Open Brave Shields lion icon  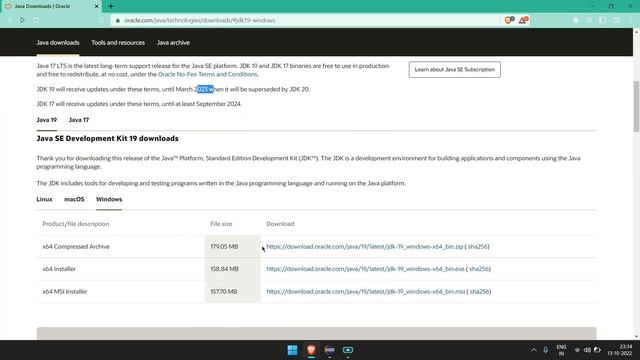[509, 20]
